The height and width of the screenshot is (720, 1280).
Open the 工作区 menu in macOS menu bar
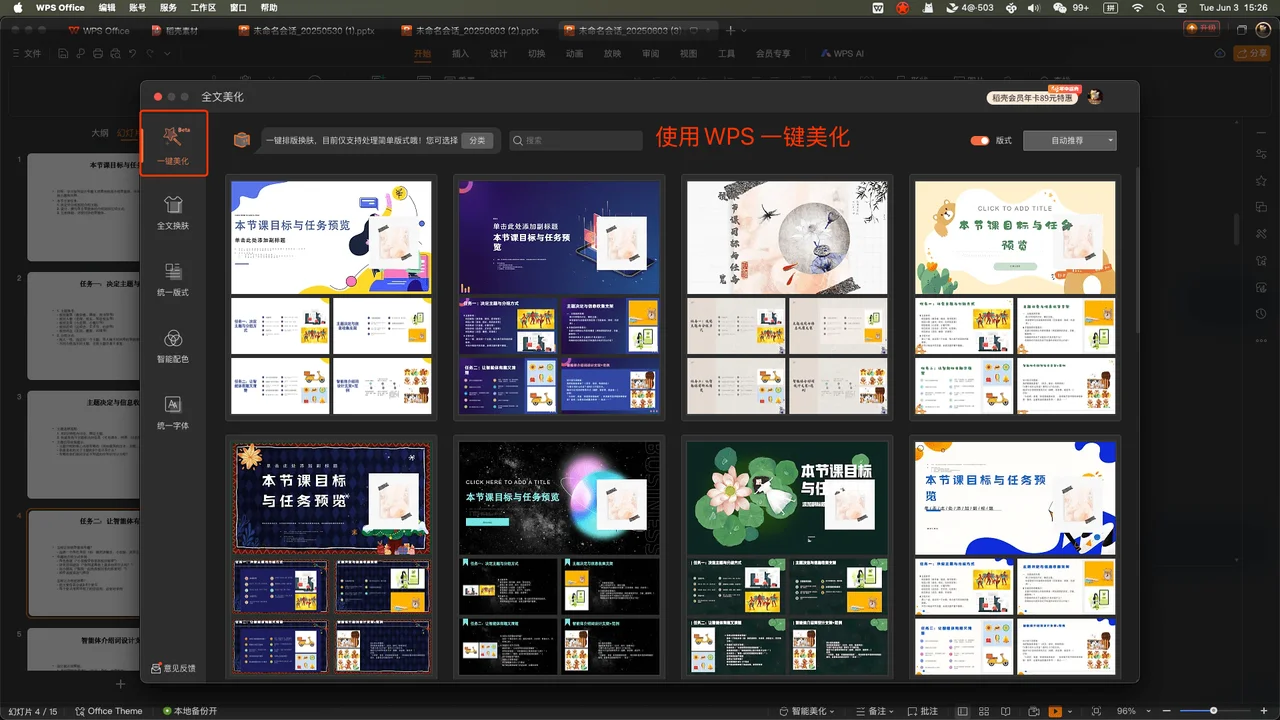(203, 7)
